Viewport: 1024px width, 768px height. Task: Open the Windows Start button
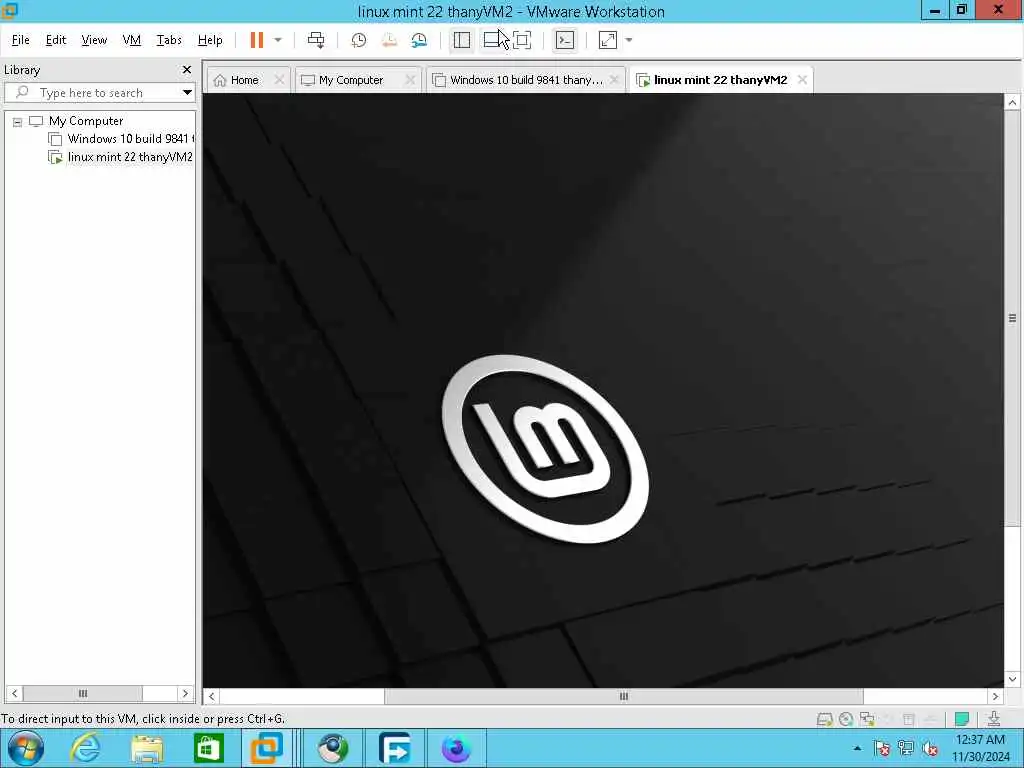pos(26,748)
